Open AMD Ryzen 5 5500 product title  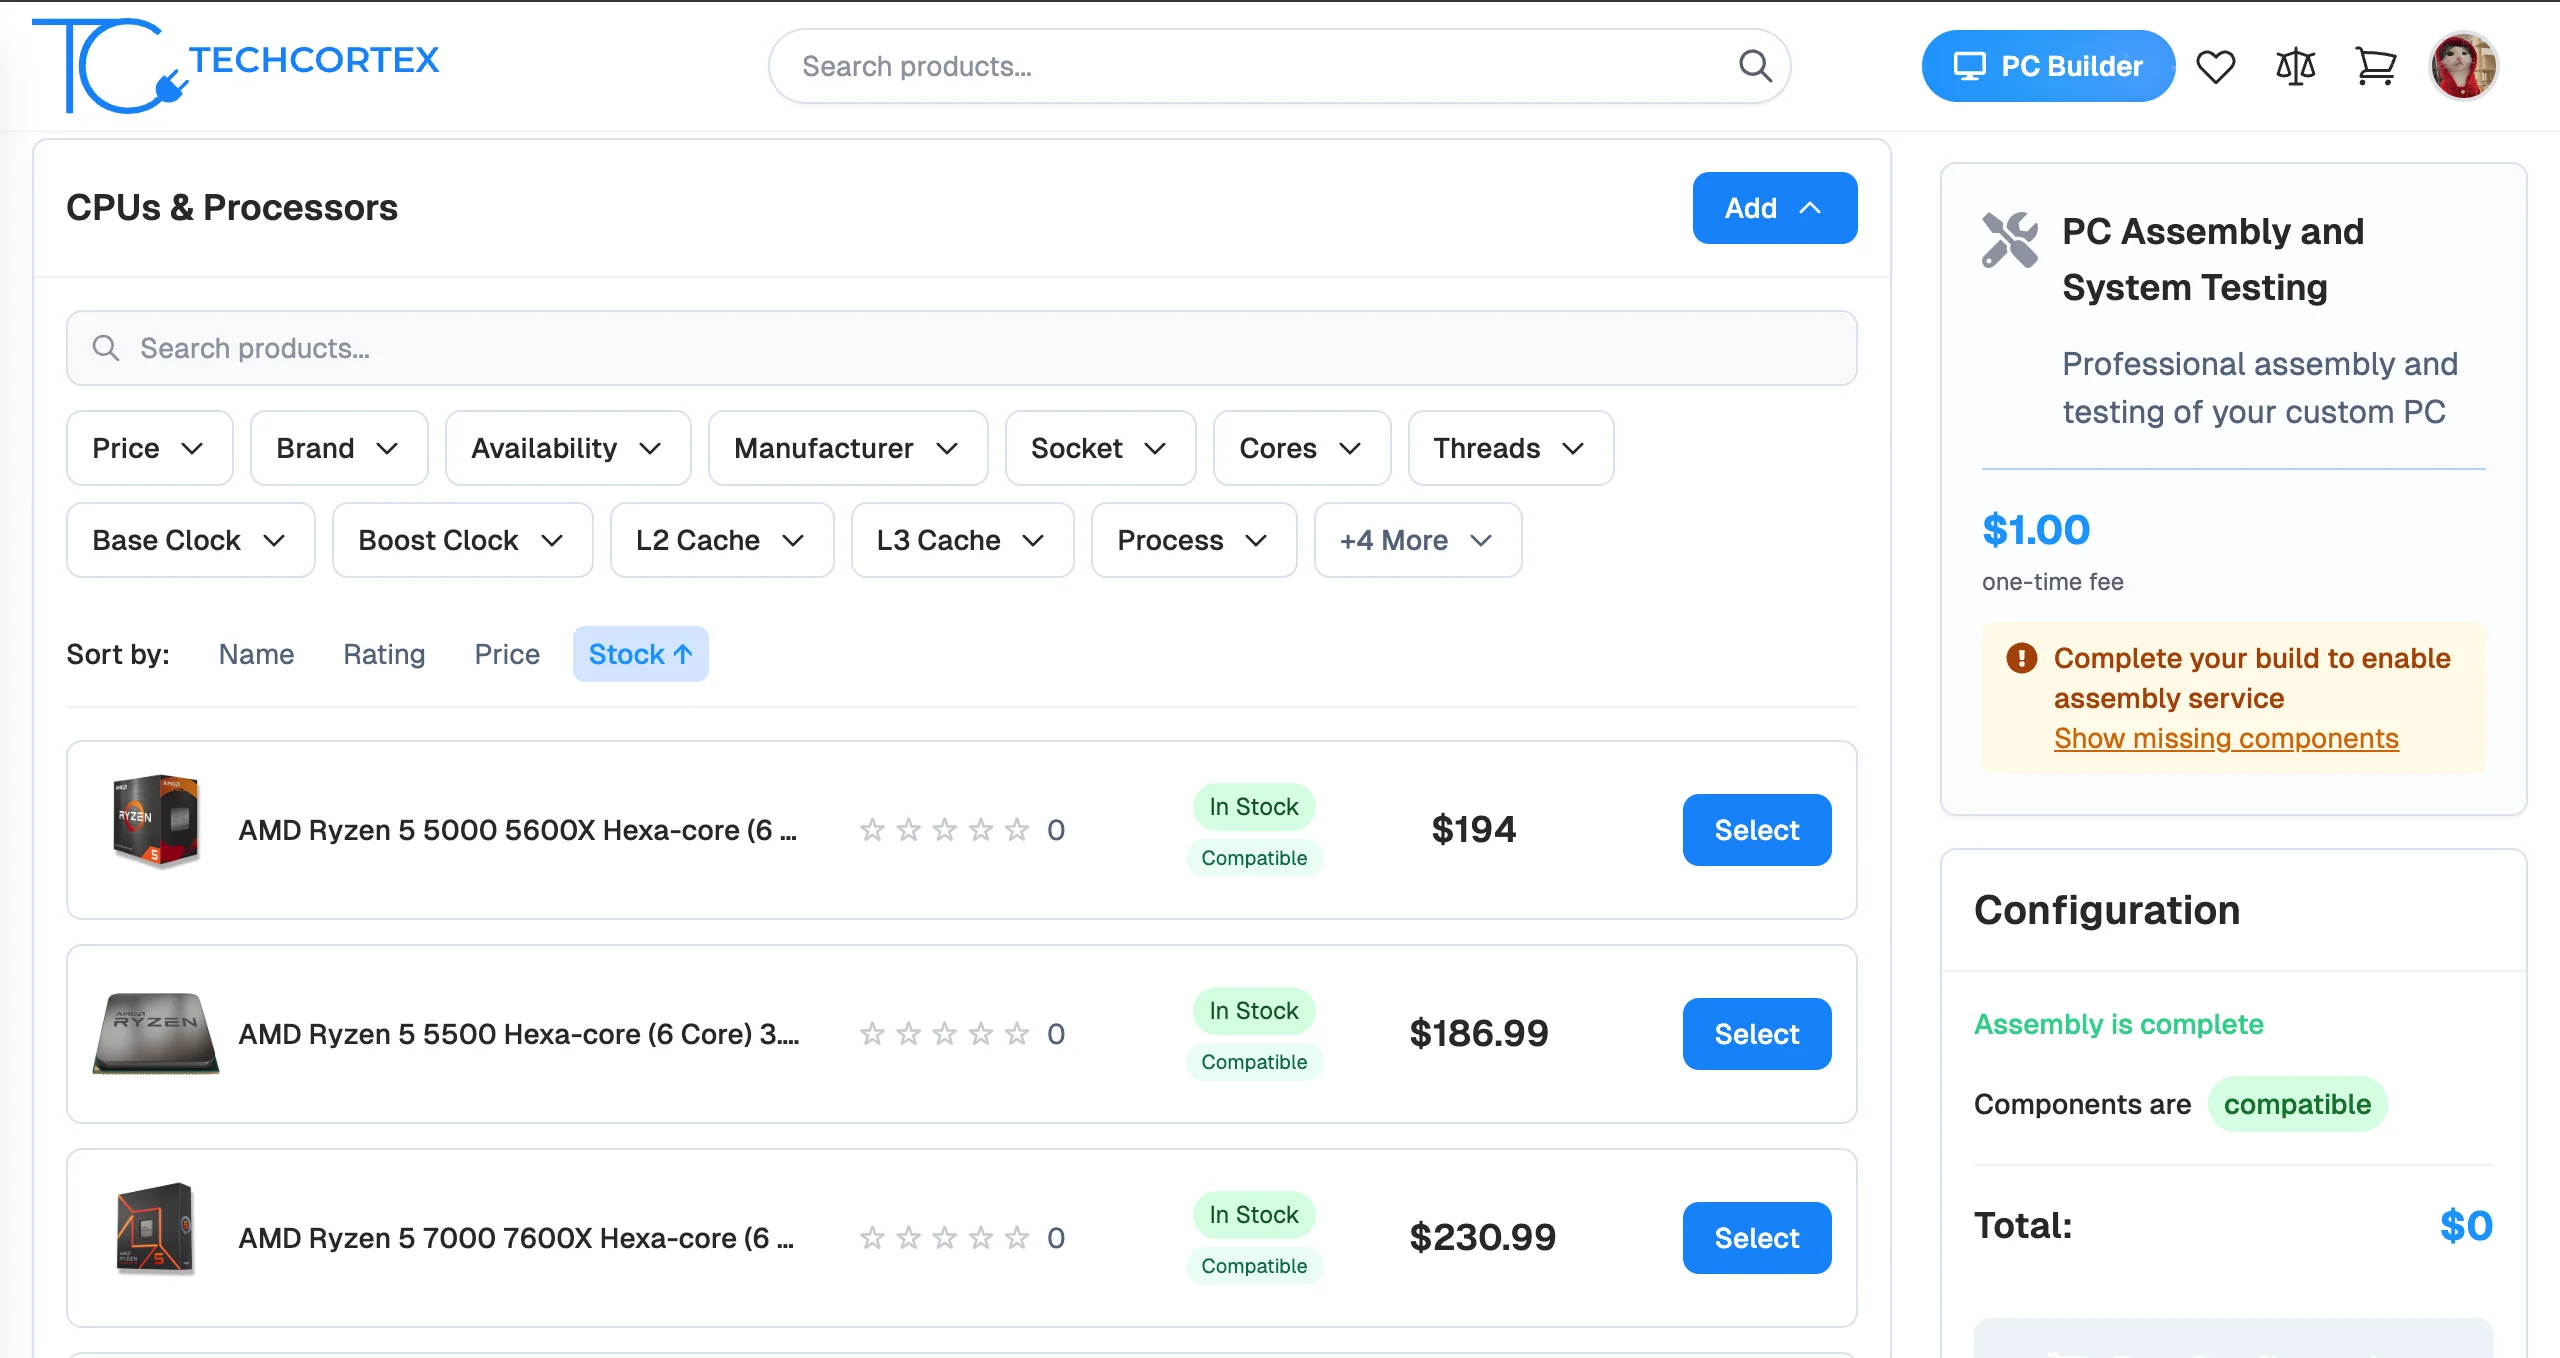pos(518,1034)
